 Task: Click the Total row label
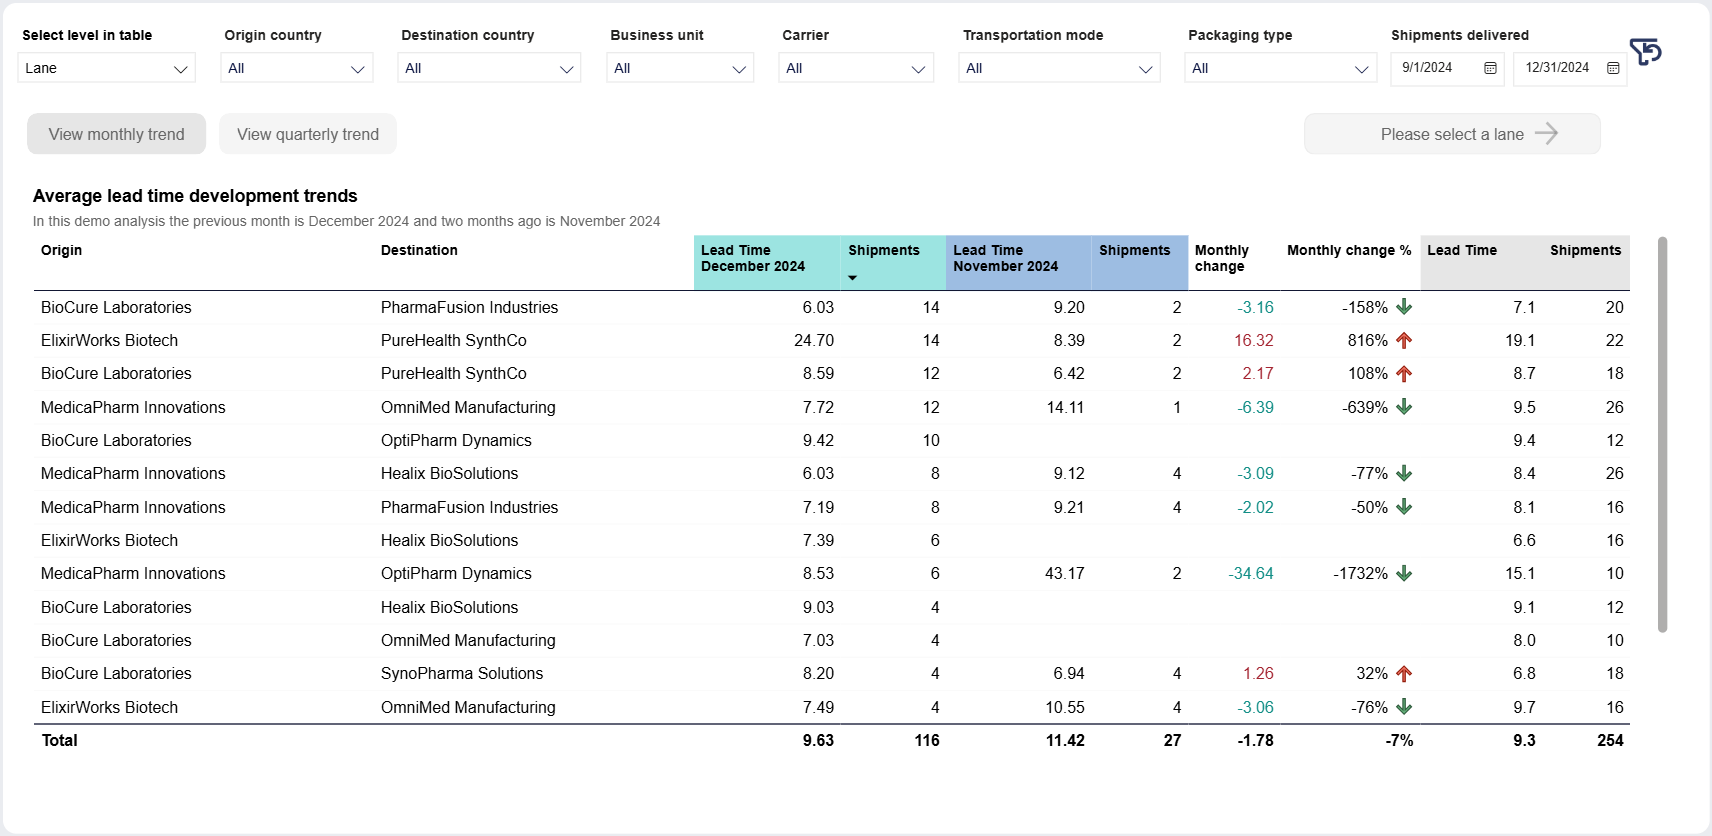[59, 740]
